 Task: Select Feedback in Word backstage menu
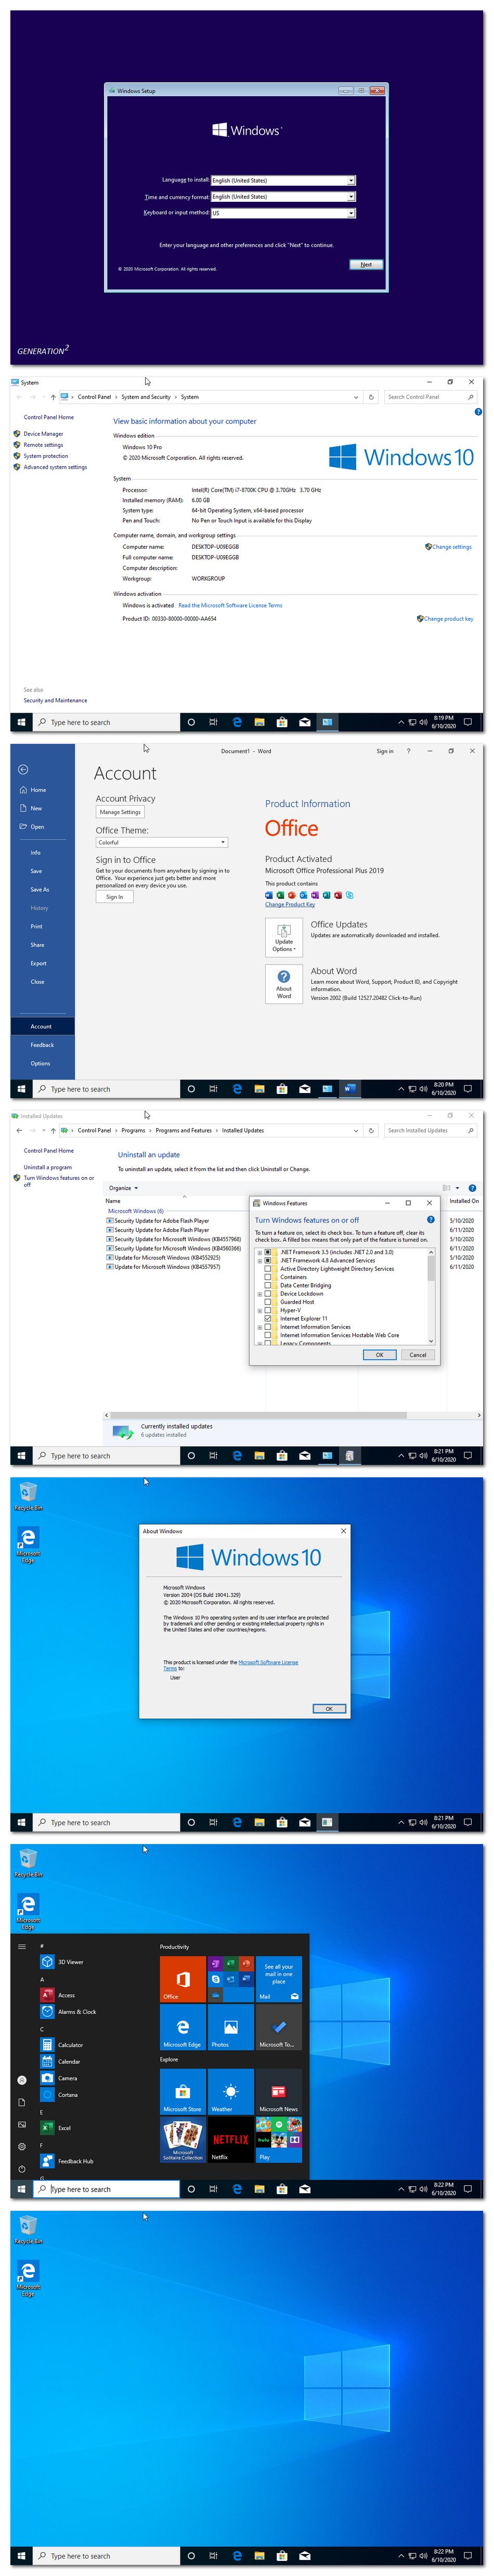[42, 1045]
